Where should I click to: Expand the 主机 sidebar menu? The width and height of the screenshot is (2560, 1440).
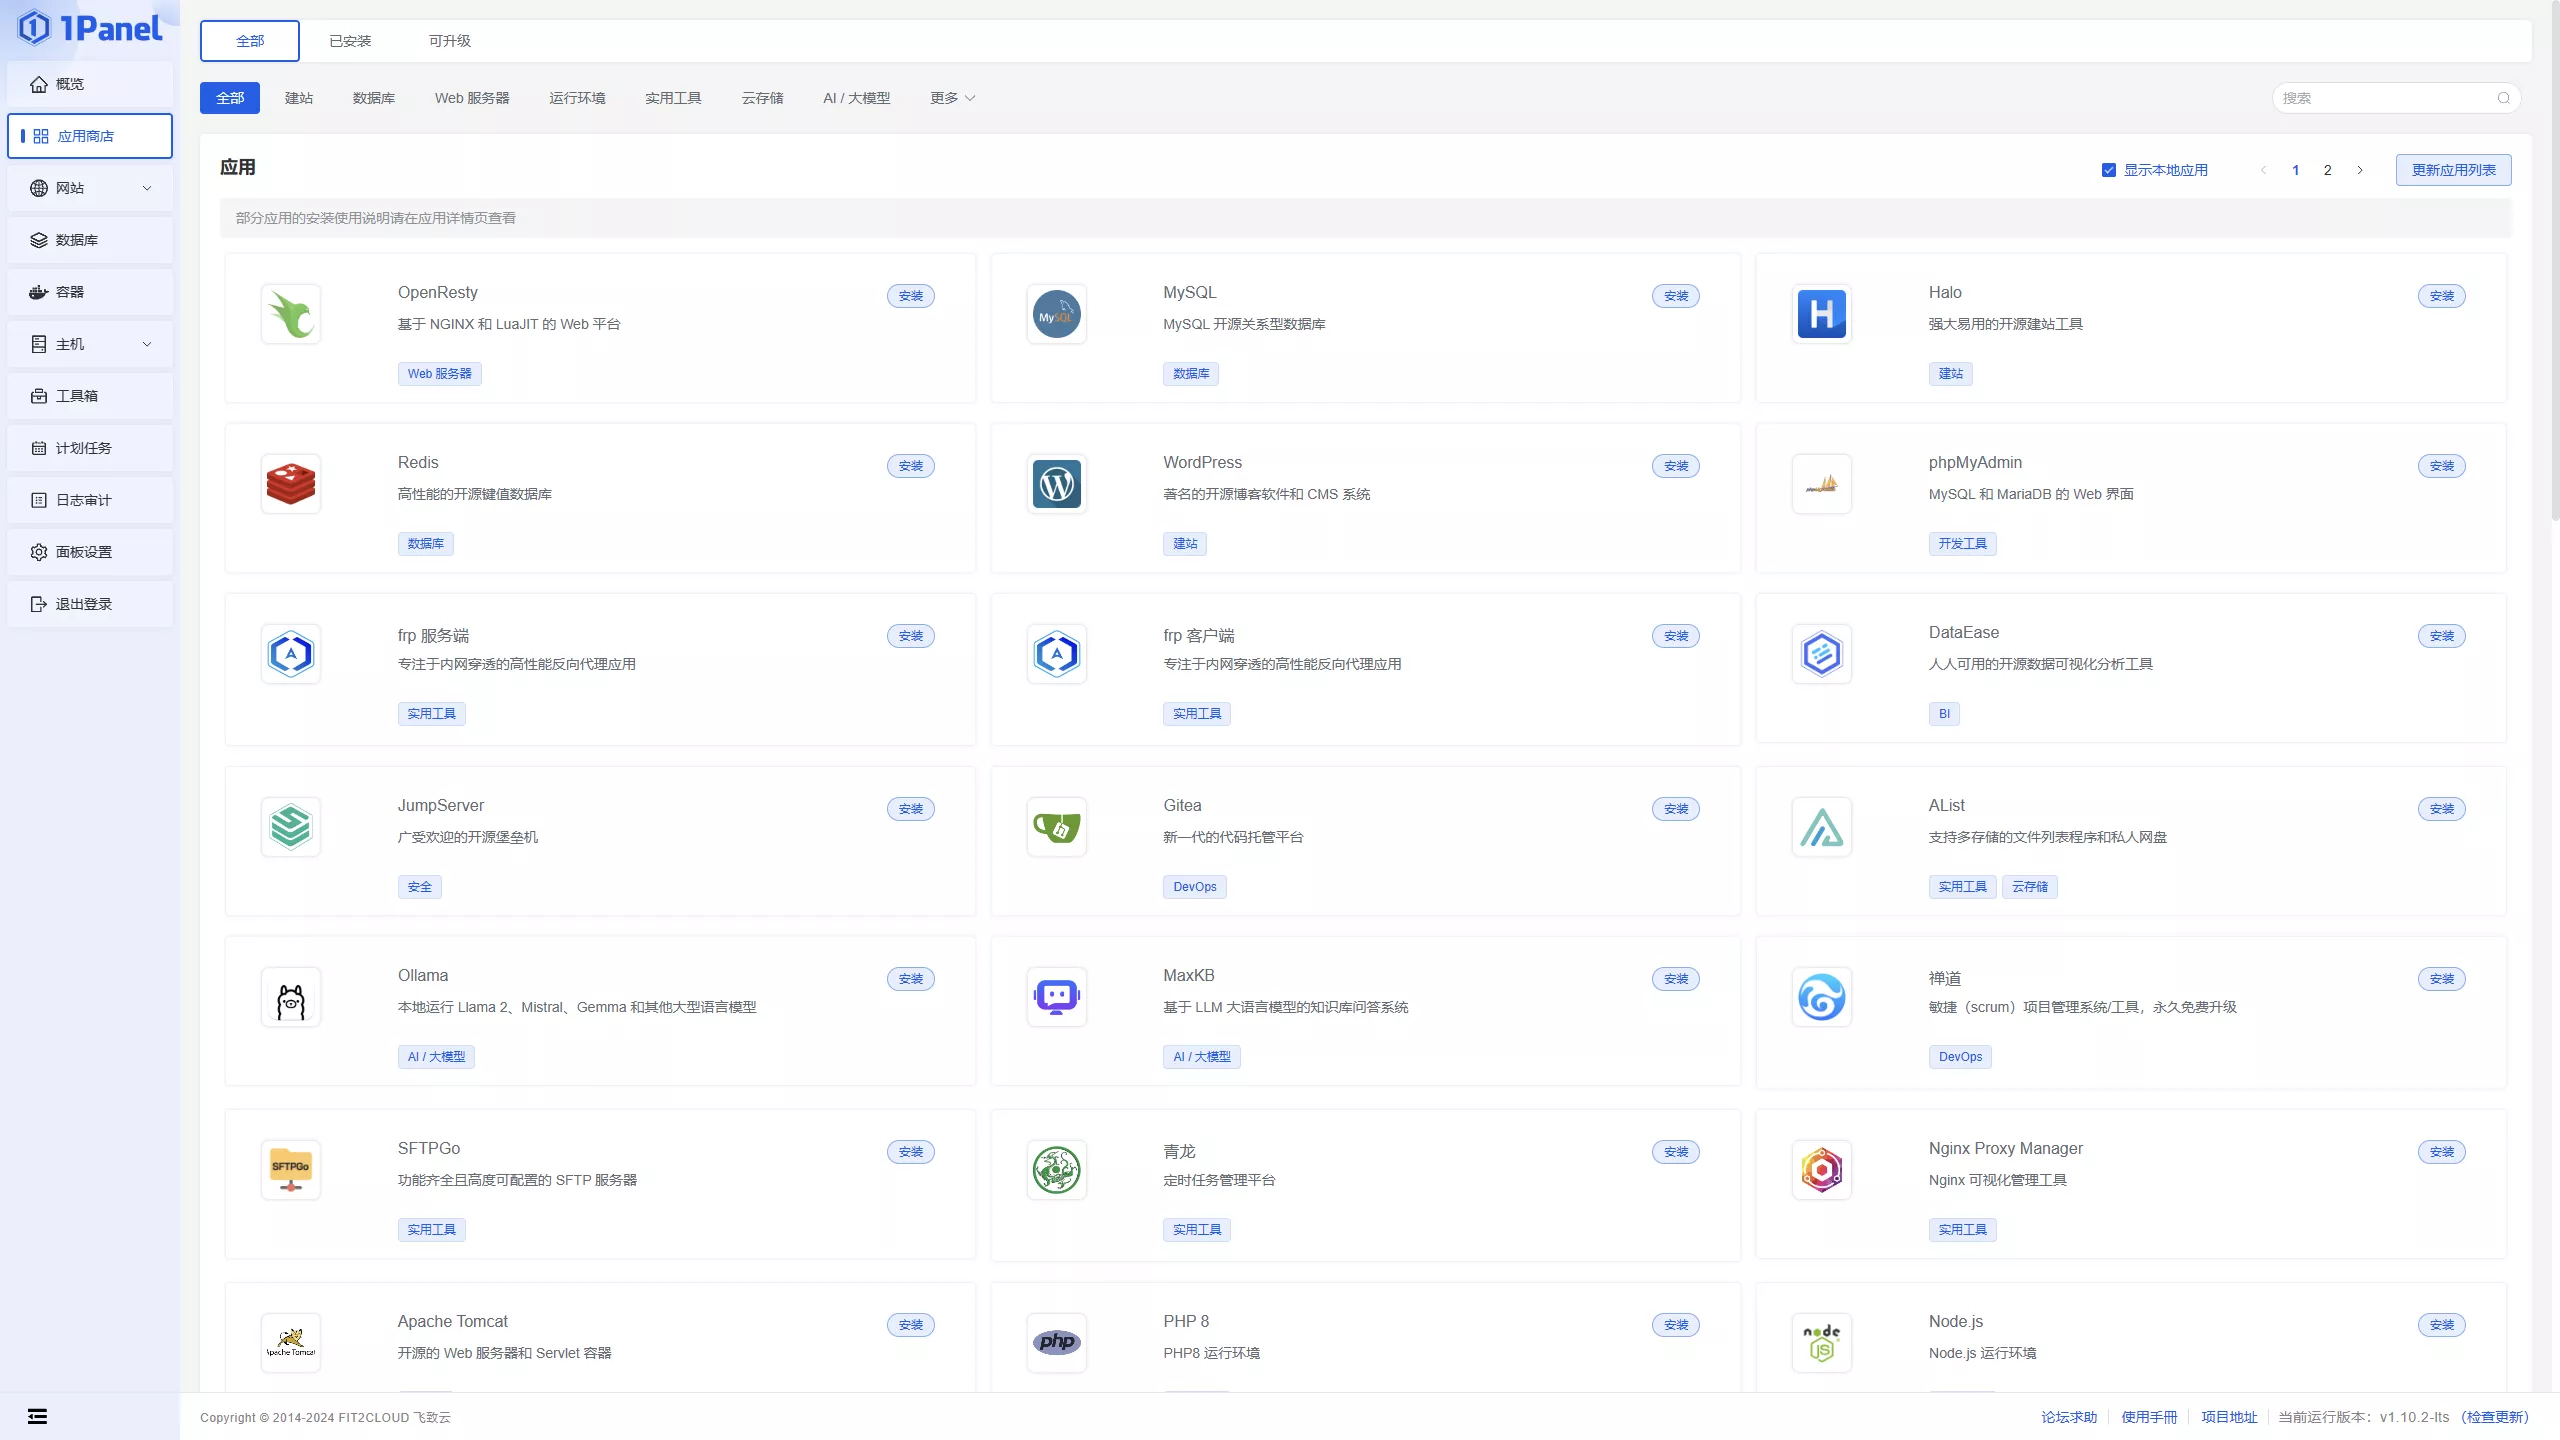tap(90, 344)
